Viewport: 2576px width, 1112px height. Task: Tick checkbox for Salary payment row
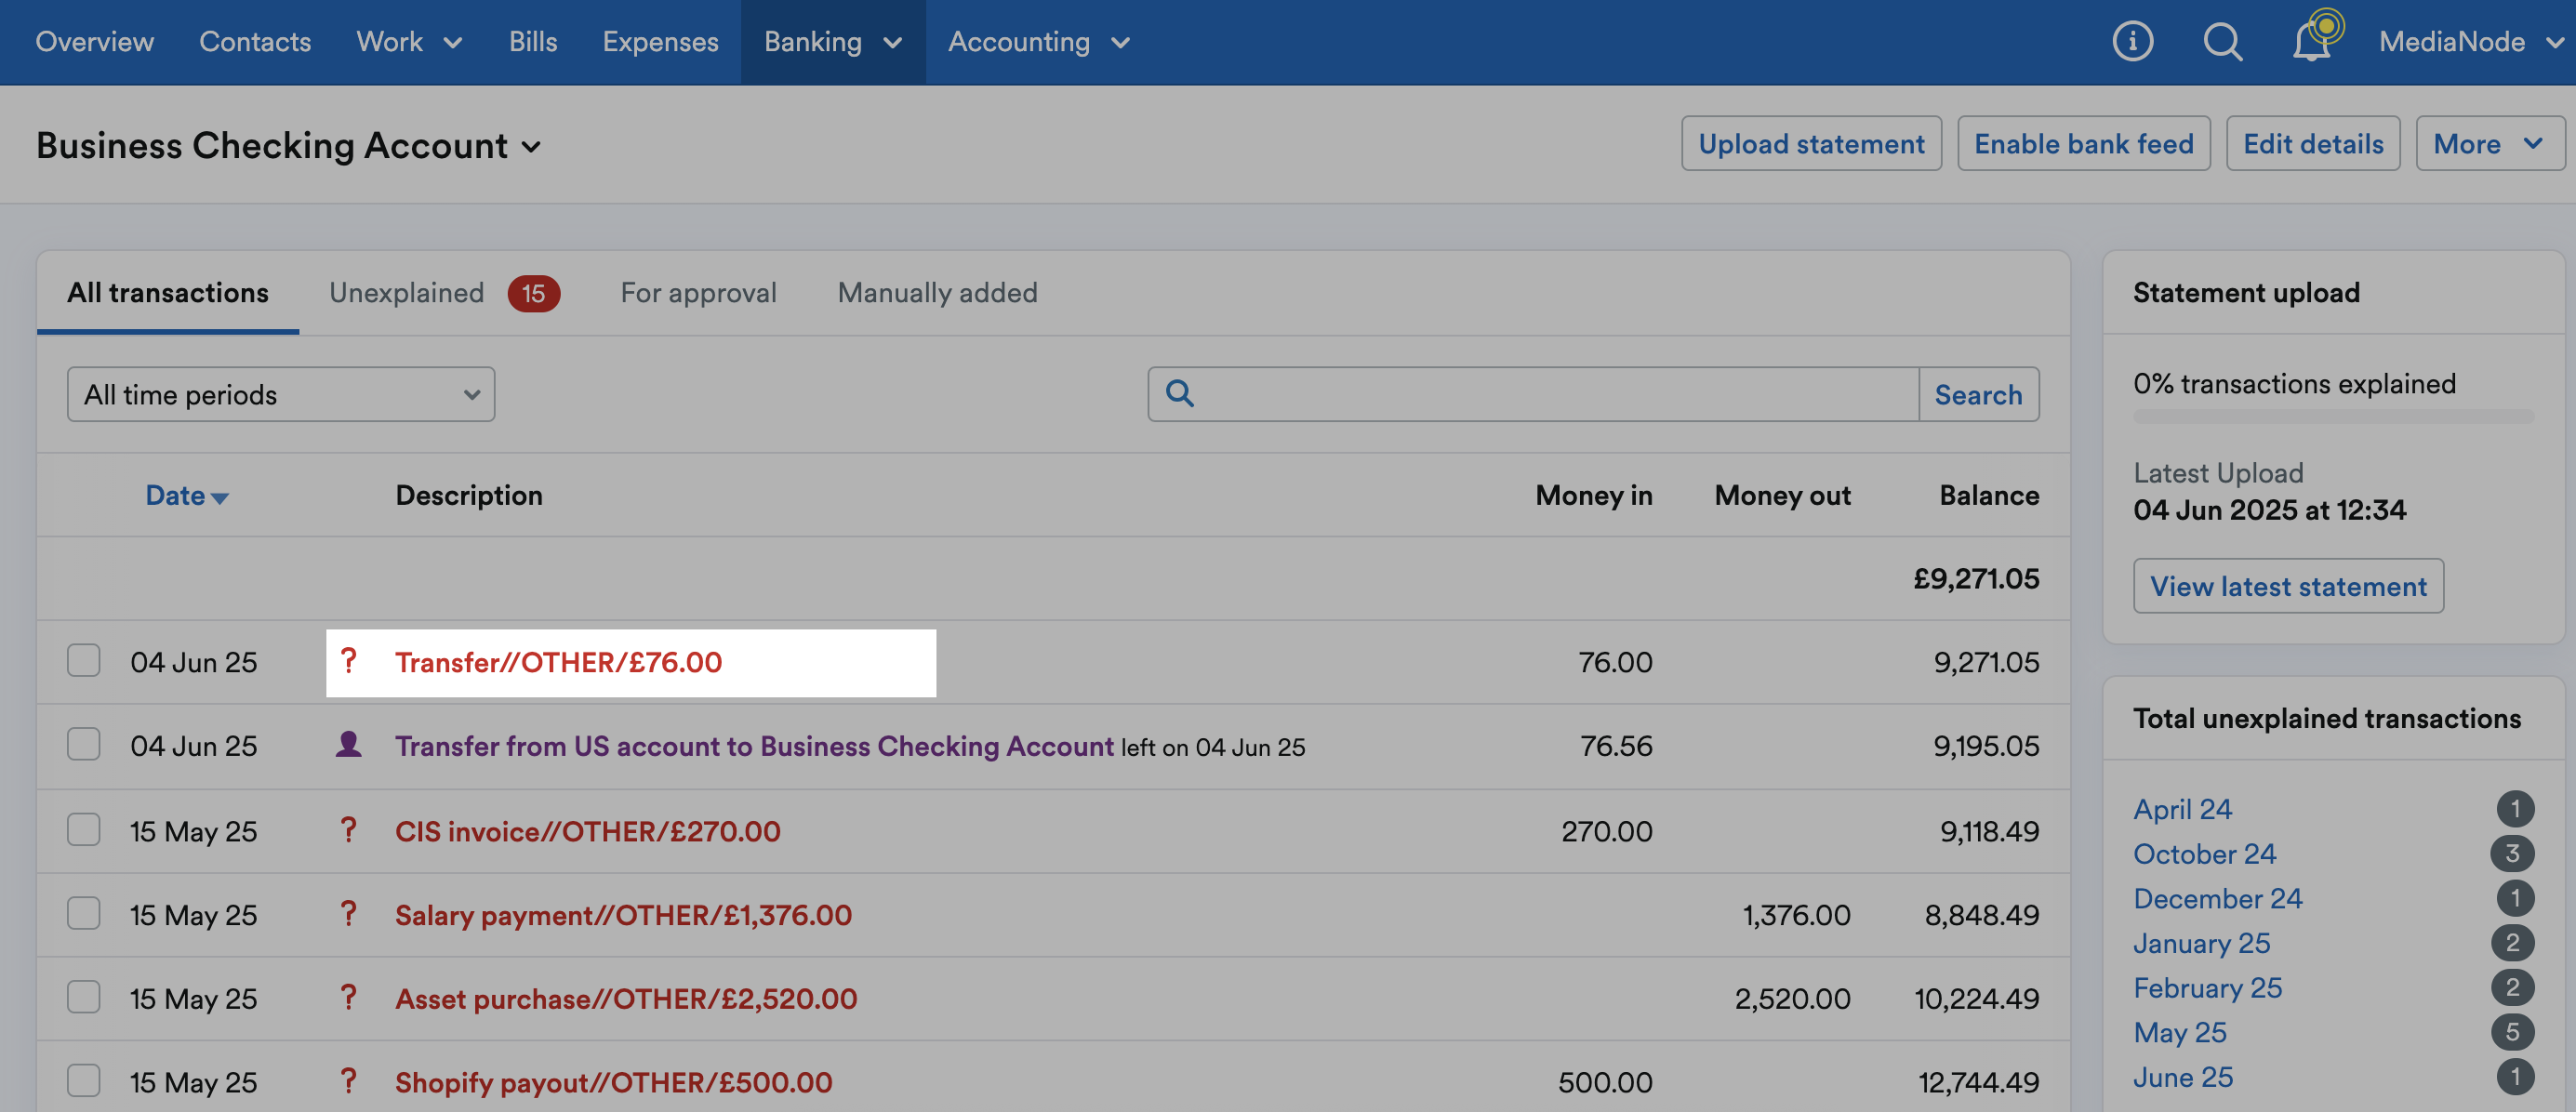(x=83, y=914)
